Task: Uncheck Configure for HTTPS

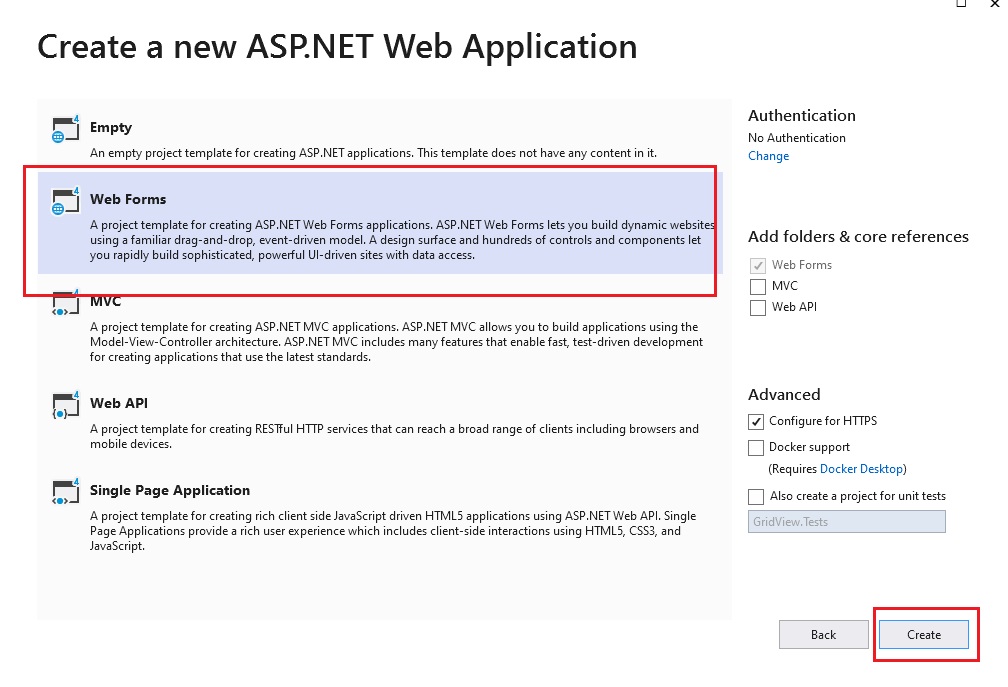Action: click(x=756, y=422)
